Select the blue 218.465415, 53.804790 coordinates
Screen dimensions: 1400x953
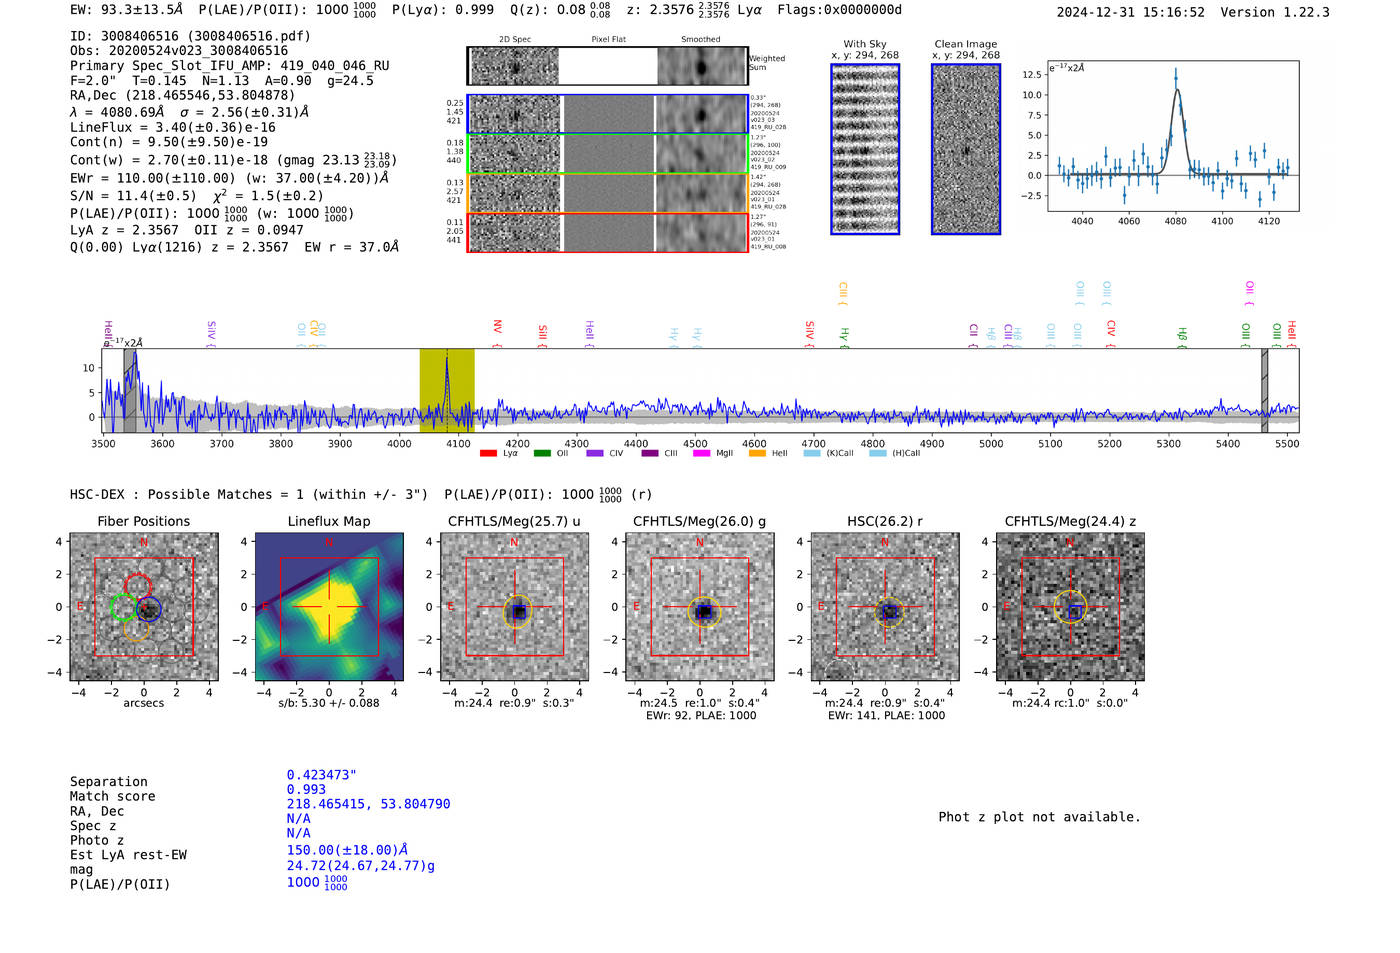tap(369, 804)
